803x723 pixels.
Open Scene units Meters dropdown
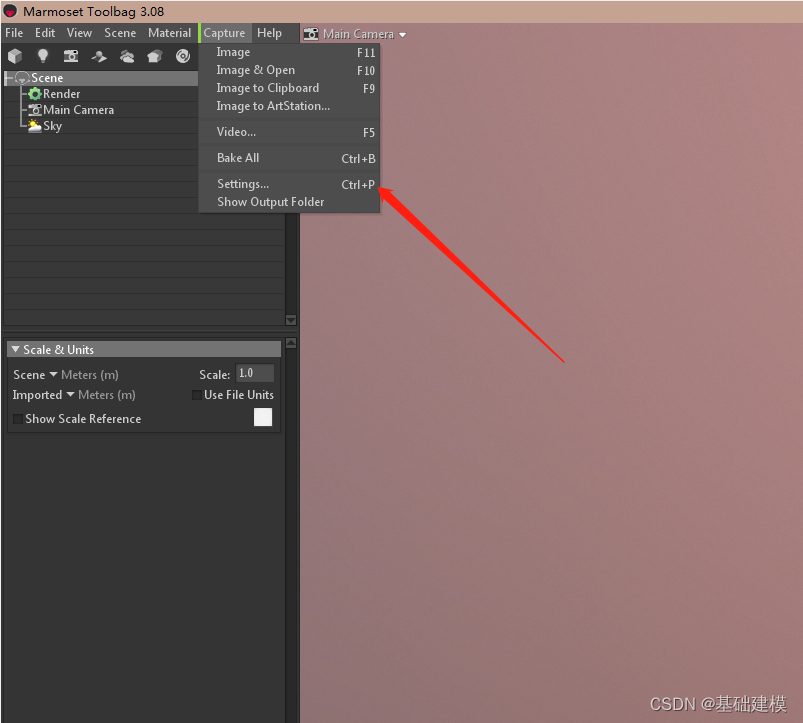point(84,375)
